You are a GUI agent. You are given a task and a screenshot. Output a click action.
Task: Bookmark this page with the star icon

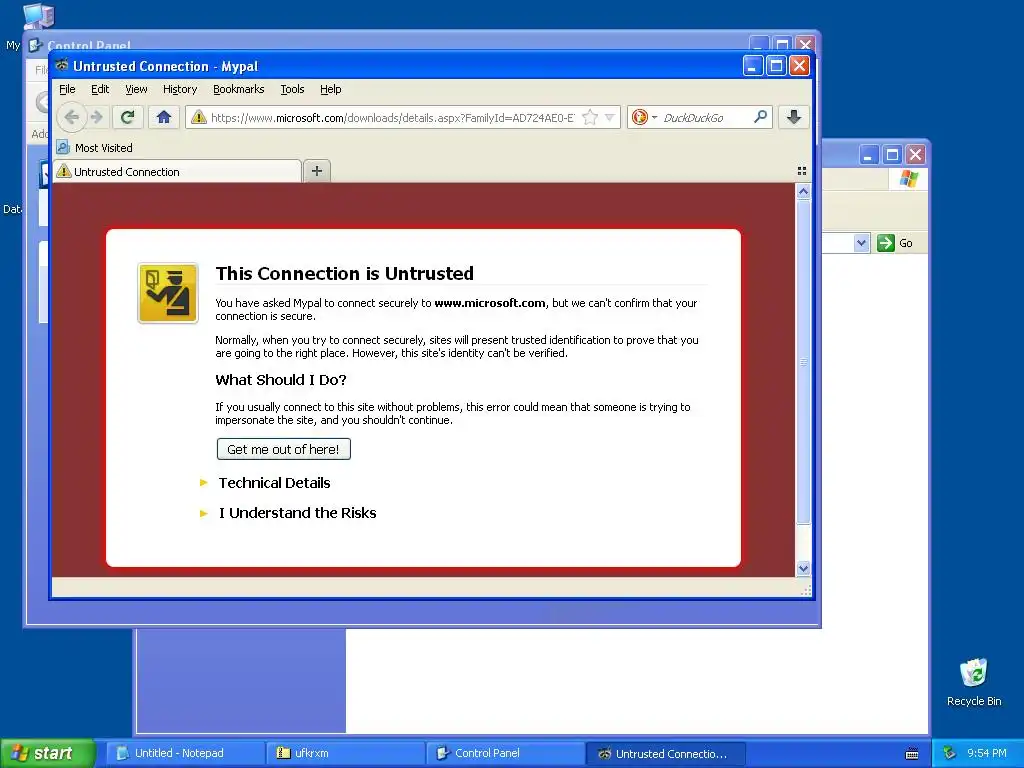pyautogui.click(x=590, y=118)
